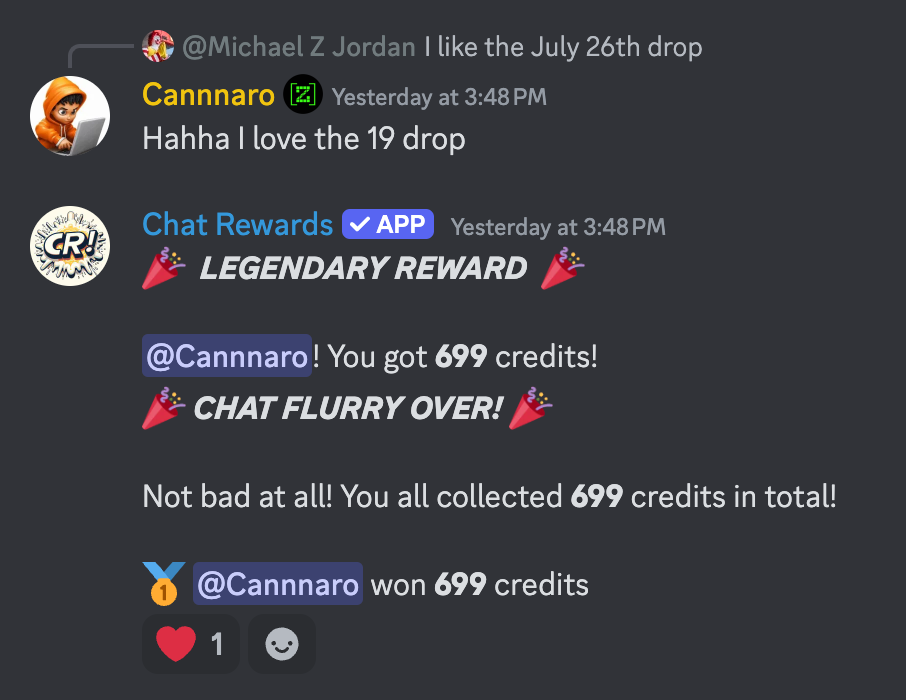906x700 pixels.
Task: Click party popper right of LEGENDARY REWARD
Action: (562, 268)
